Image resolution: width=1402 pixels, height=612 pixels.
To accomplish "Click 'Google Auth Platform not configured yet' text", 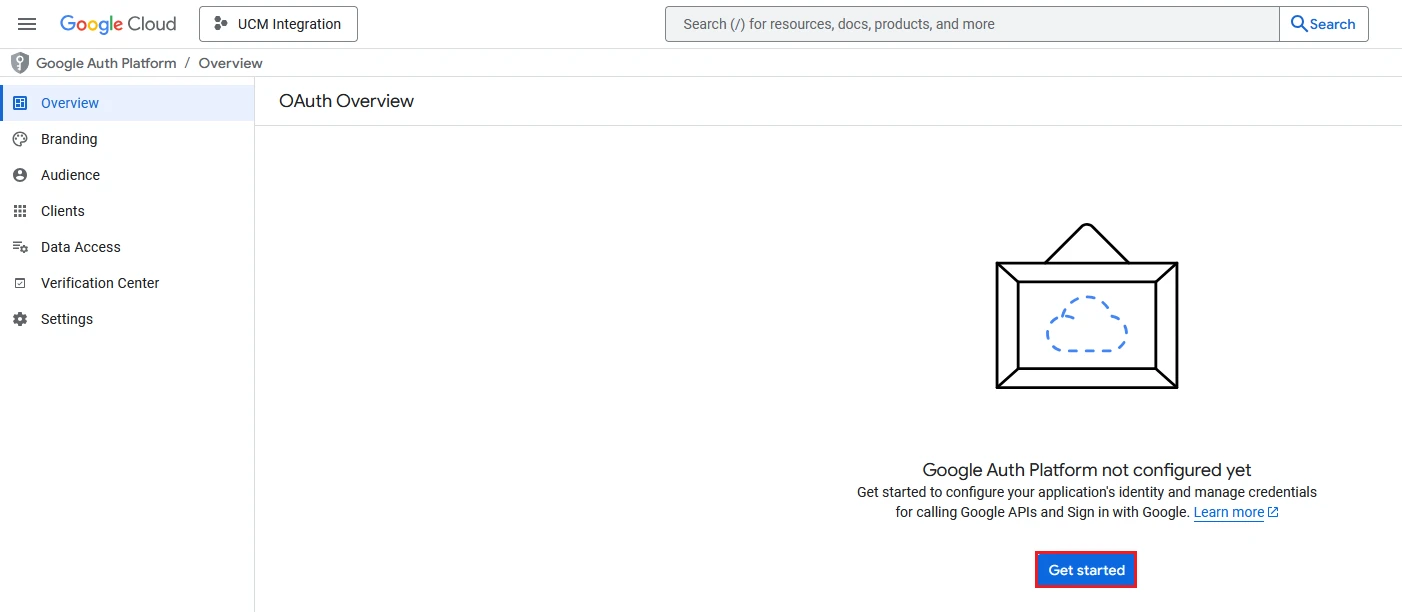I will click(1087, 470).
